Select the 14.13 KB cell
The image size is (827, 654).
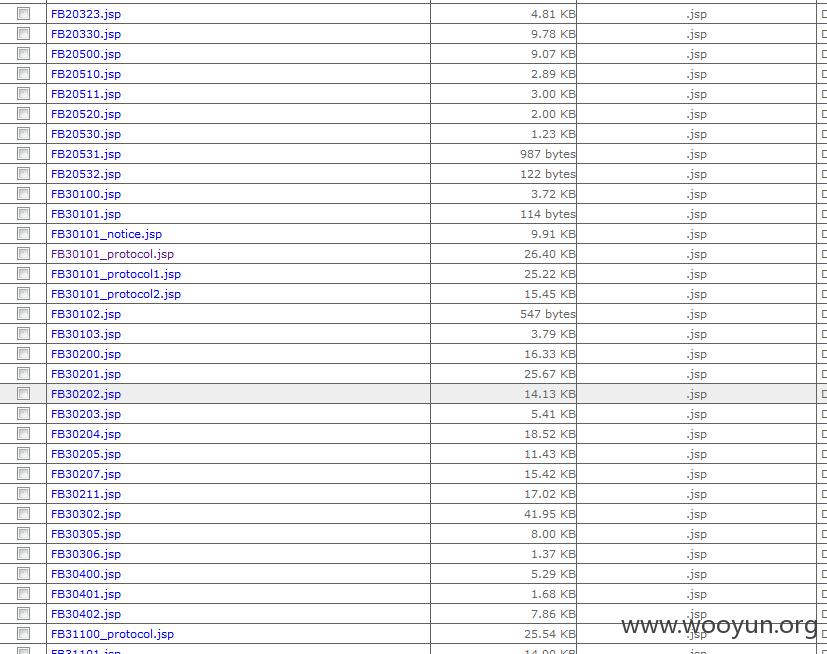tap(504, 394)
